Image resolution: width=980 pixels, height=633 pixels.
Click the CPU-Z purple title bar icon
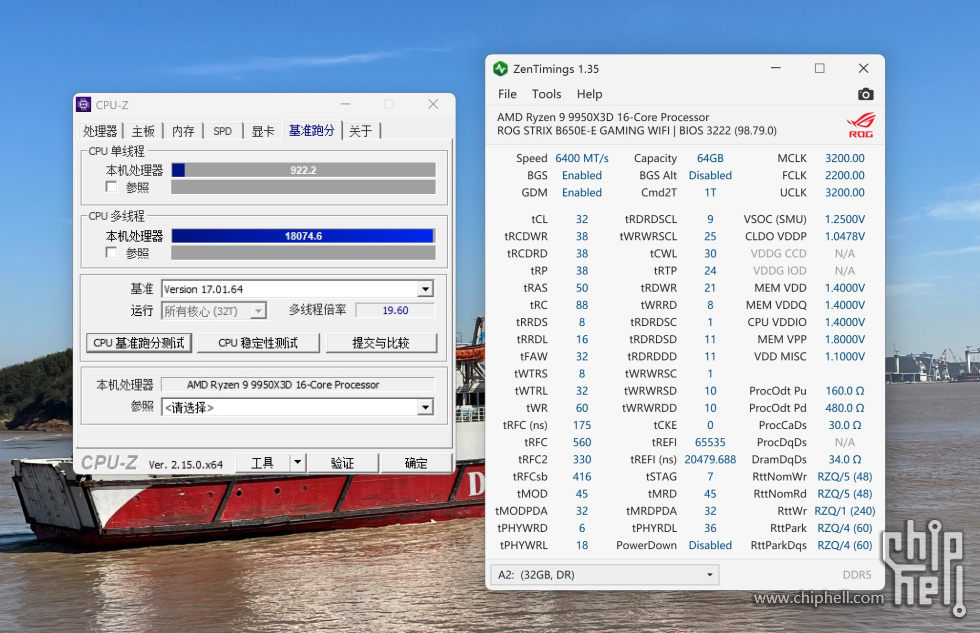coord(84,104)
